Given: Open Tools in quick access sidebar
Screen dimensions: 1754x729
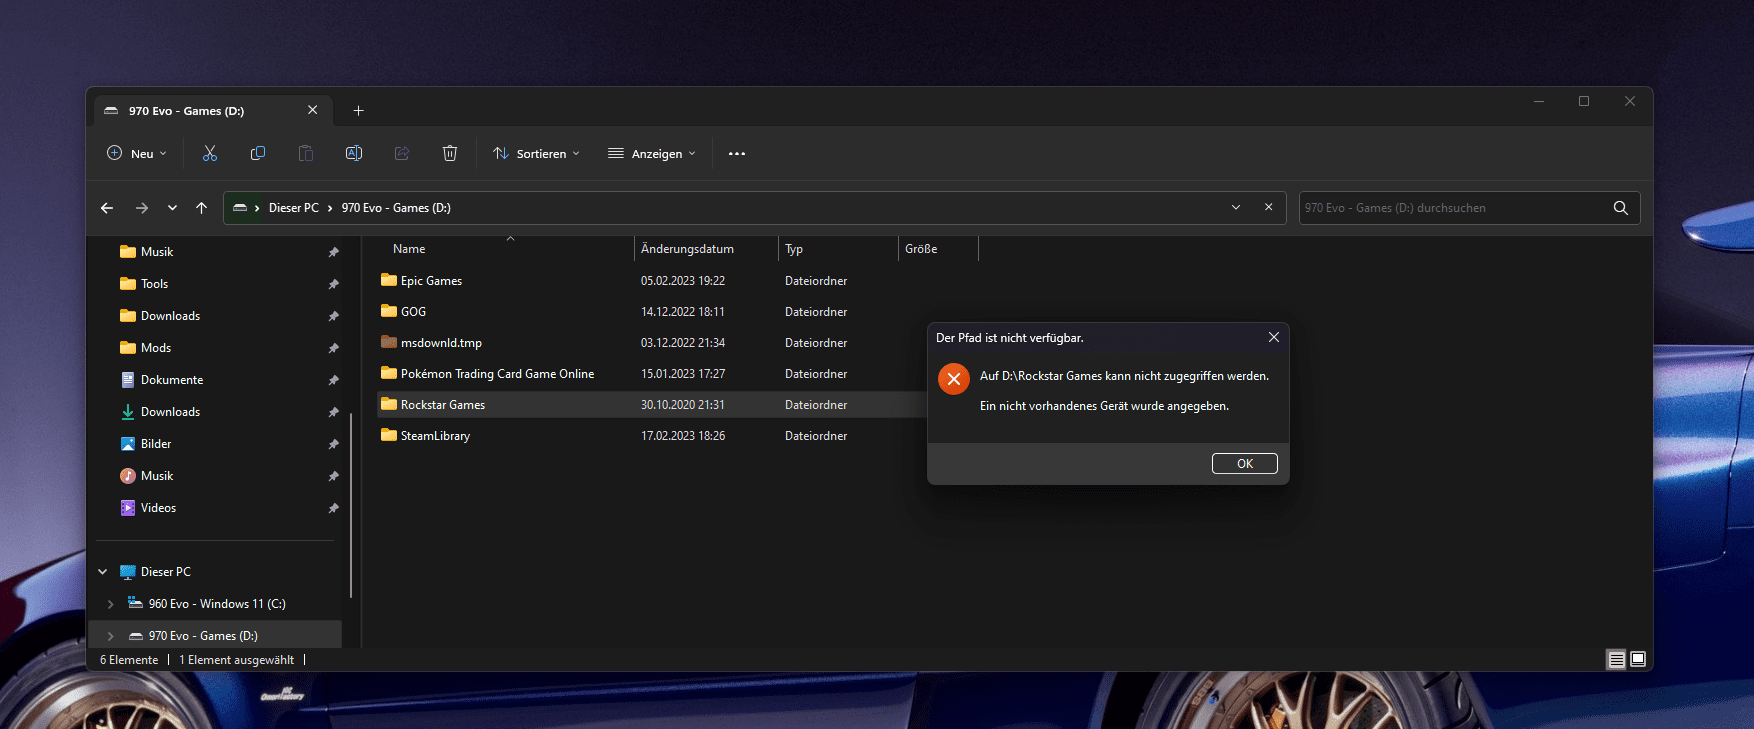Looking at the screenshot, I should 154,284.
